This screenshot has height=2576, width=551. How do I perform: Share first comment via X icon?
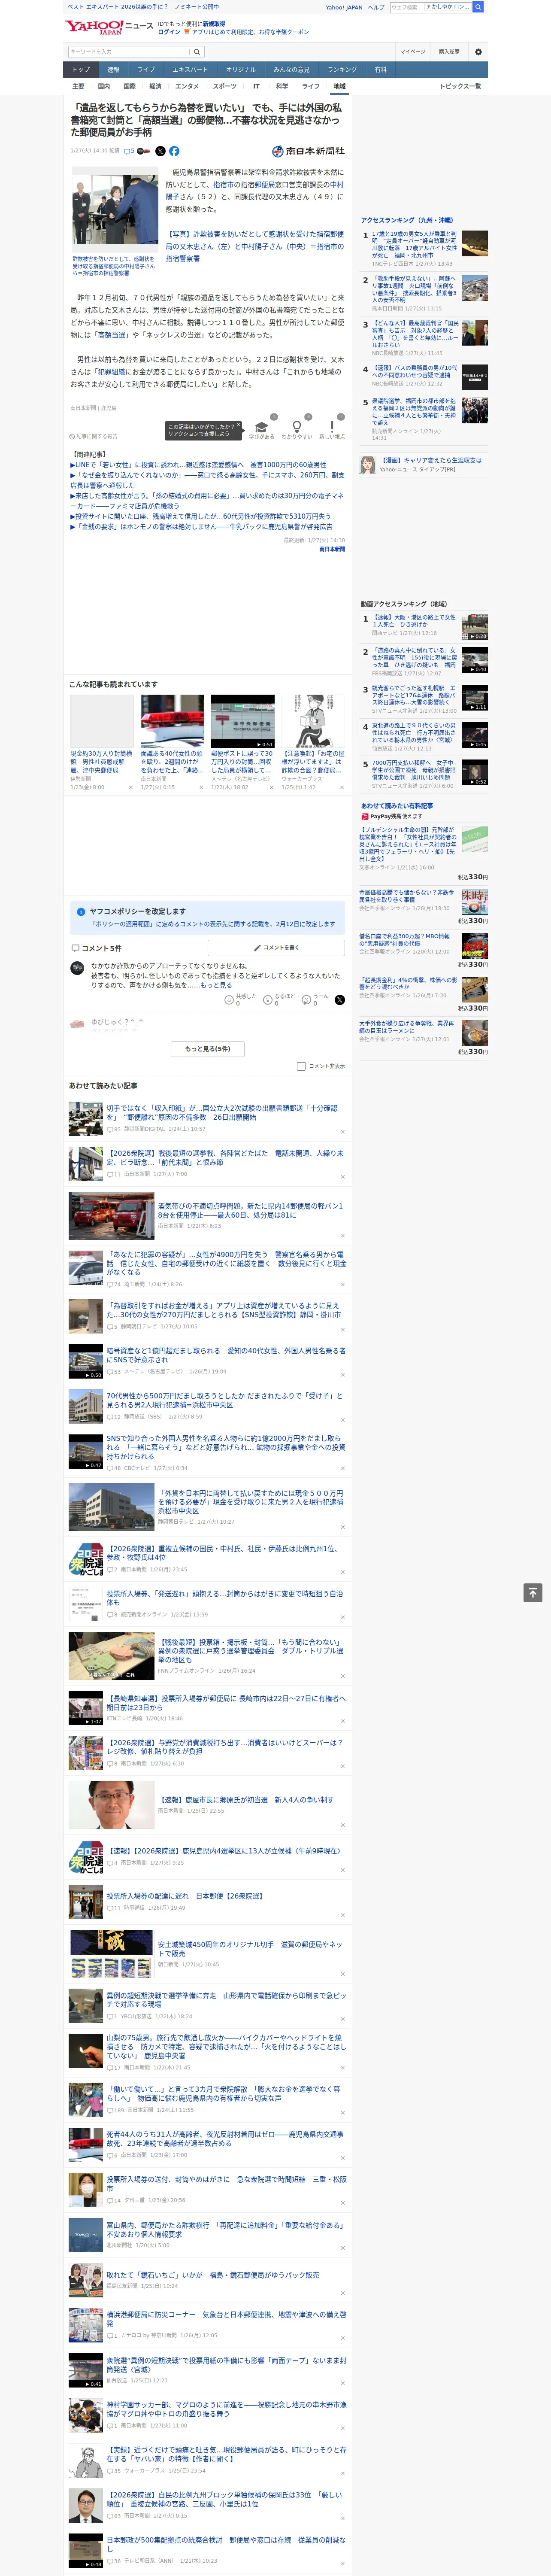[x=340, y=999]
